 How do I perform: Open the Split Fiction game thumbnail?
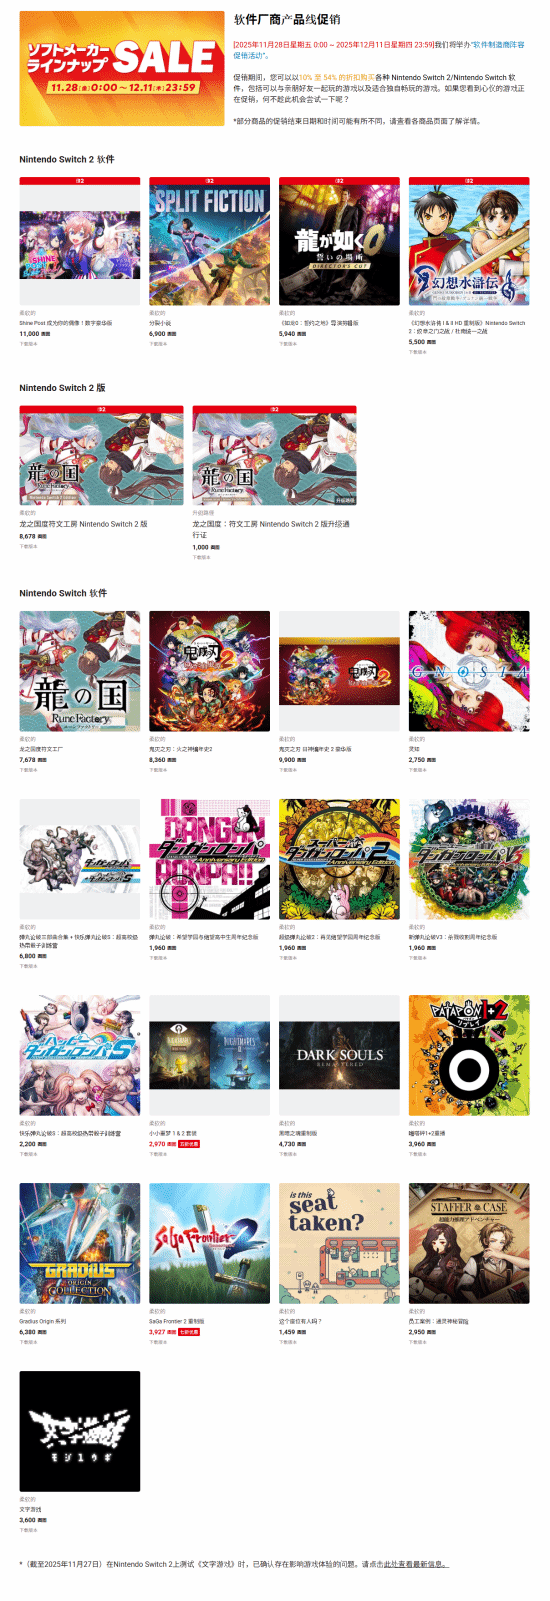(209, 241)
